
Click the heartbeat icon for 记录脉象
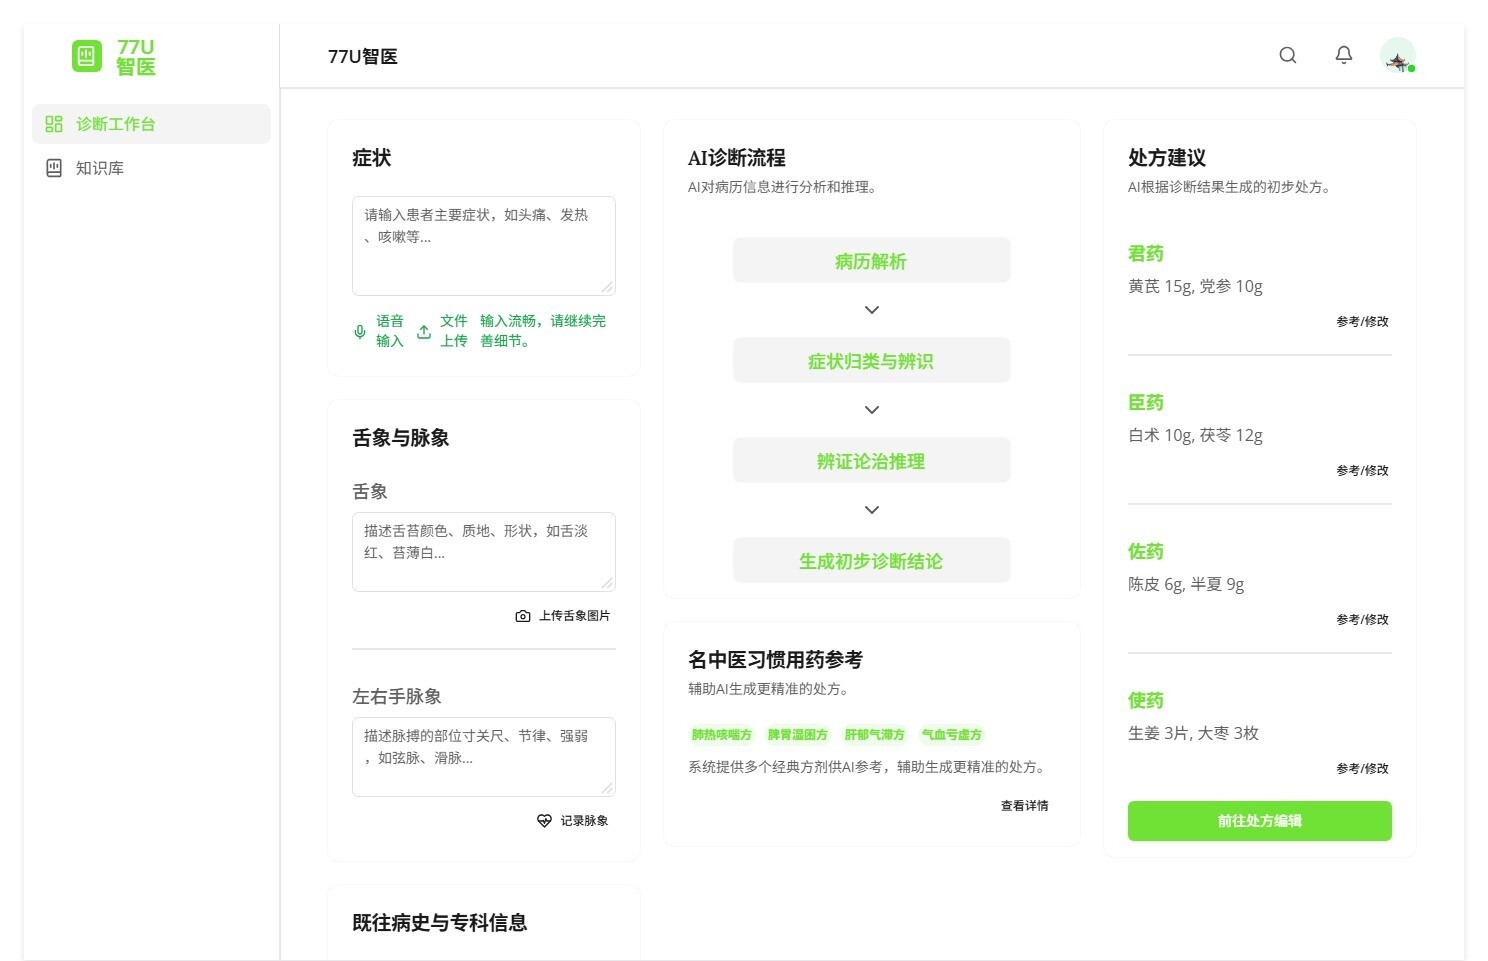click(544, 821)
